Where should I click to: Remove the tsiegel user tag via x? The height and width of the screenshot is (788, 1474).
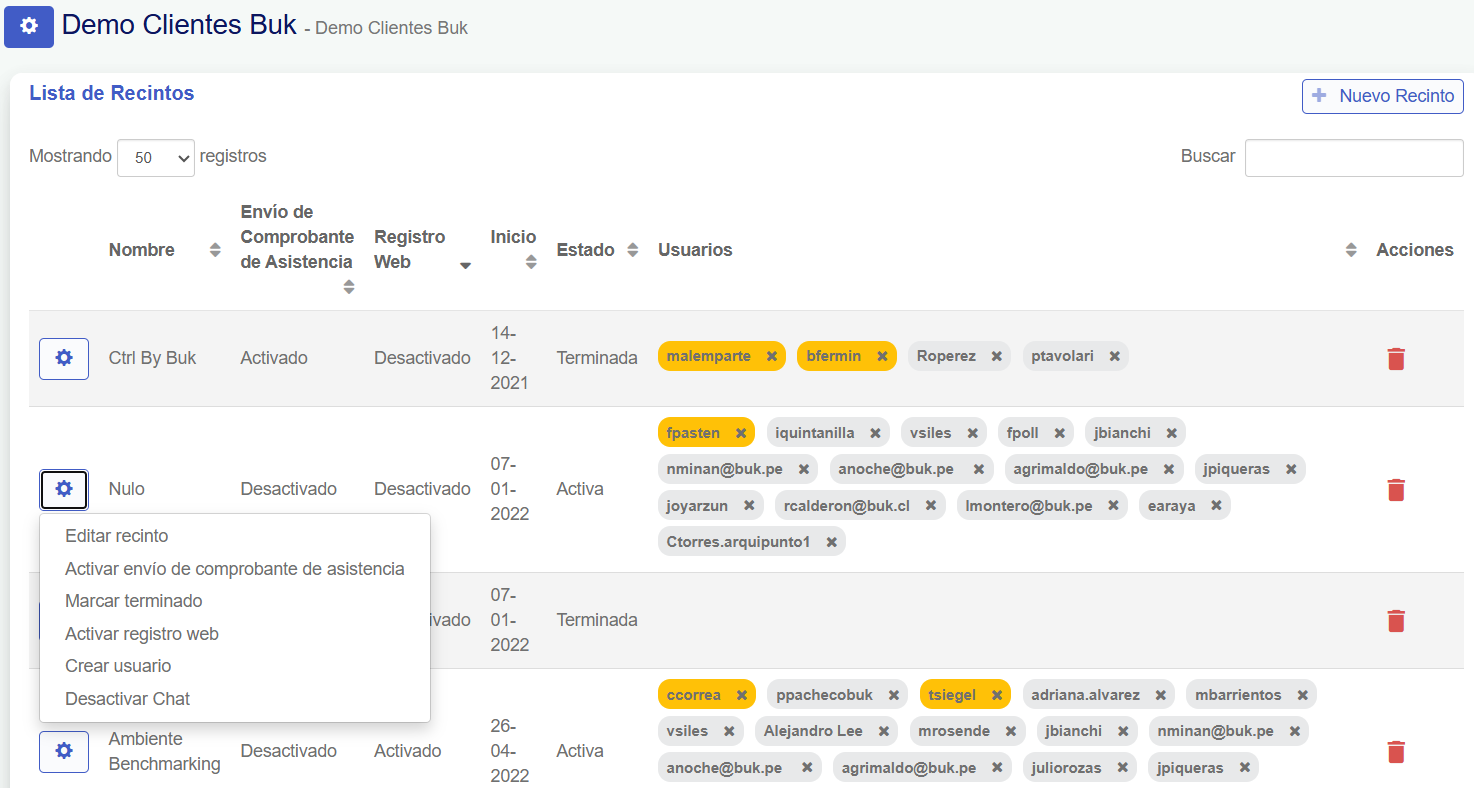[x=997, y=695]
